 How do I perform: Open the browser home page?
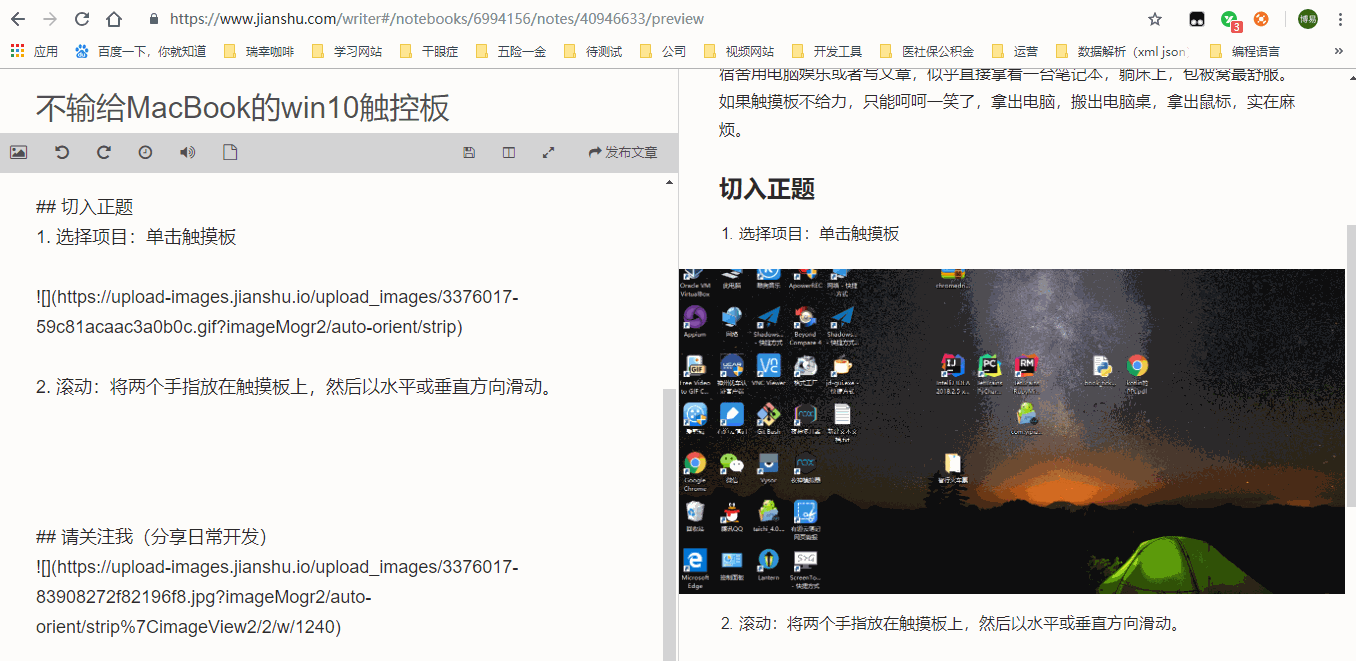pyautogui.click(x=114, y=19)
